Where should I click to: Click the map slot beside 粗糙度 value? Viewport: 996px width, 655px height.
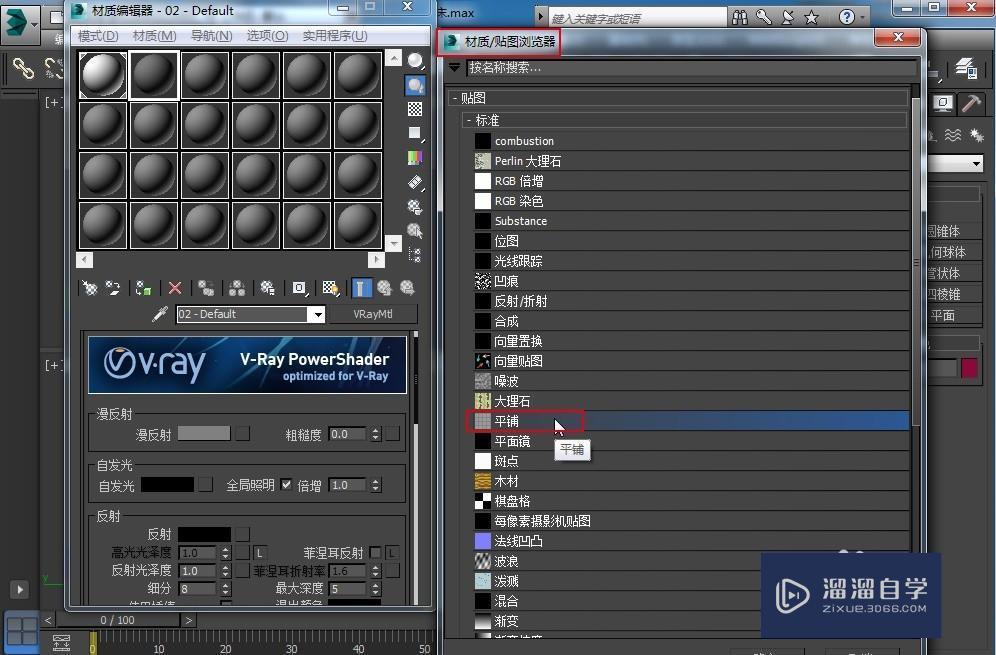tap(393, 434)
